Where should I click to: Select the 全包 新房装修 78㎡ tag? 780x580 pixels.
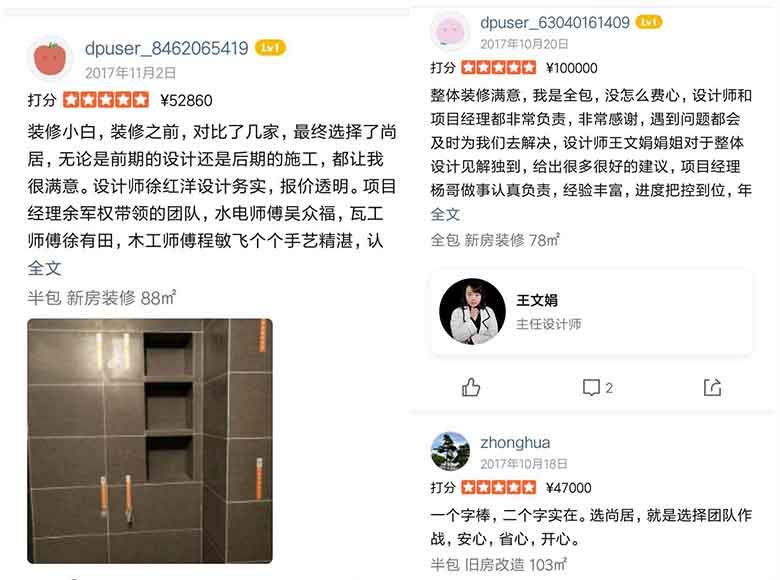(x=495, y=240)
